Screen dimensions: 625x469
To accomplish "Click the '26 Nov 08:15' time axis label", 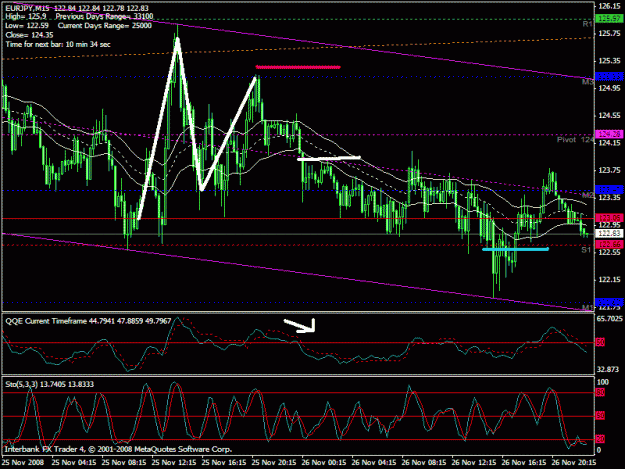I will coord(424,463).
